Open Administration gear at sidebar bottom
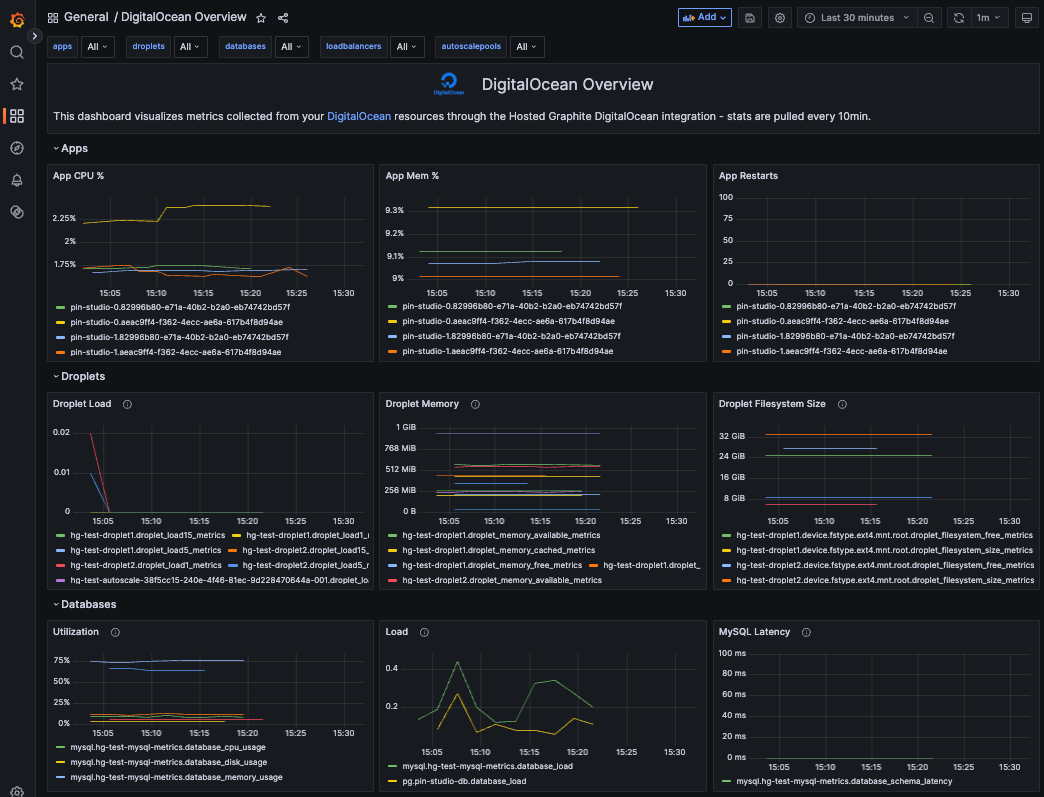Viewport: 1044px width, 797px height. [x=17, y=792]
